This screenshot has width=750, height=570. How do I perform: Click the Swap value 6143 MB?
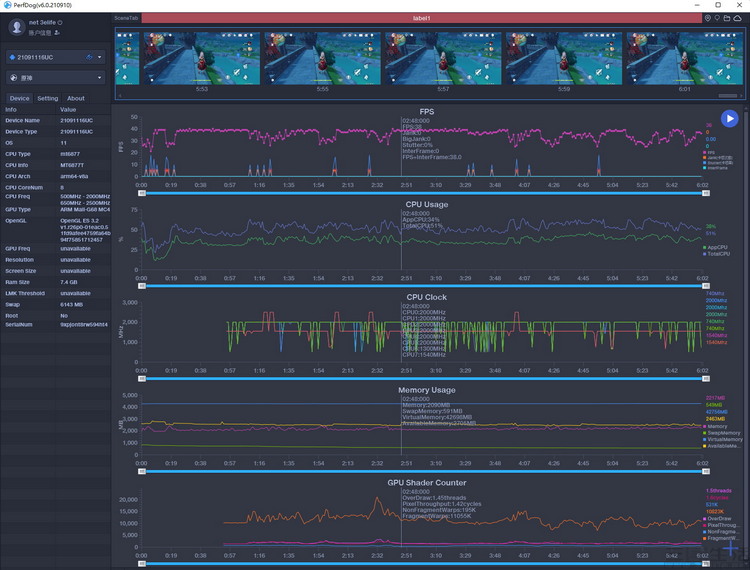click(72, 305)
